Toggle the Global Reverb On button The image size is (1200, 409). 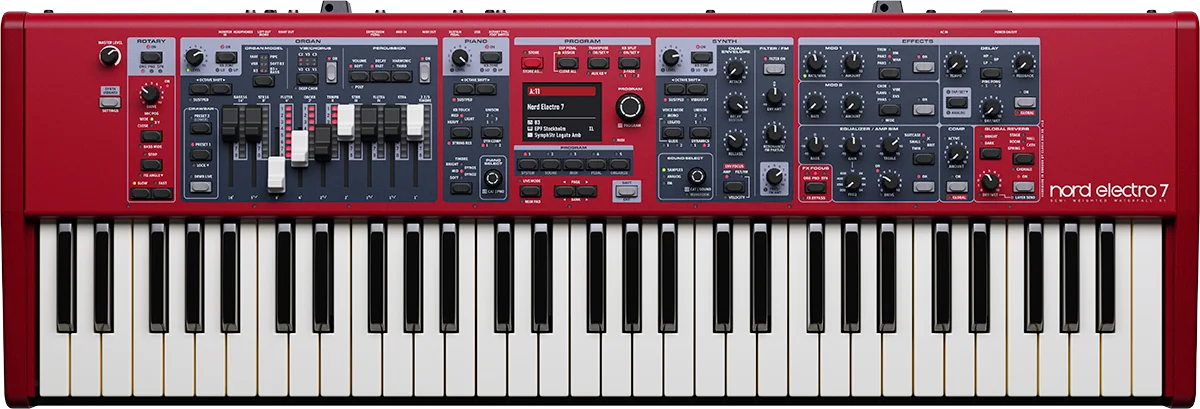1023,186
